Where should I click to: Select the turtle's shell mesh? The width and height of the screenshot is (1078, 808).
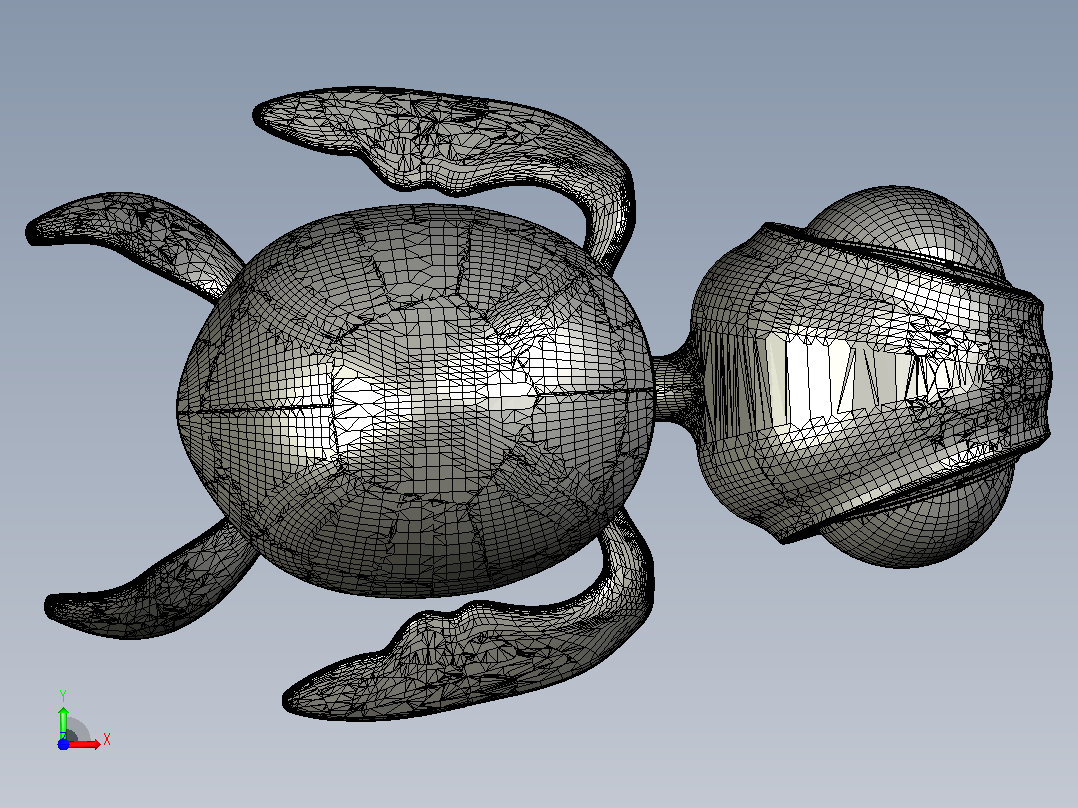(416, 399)
